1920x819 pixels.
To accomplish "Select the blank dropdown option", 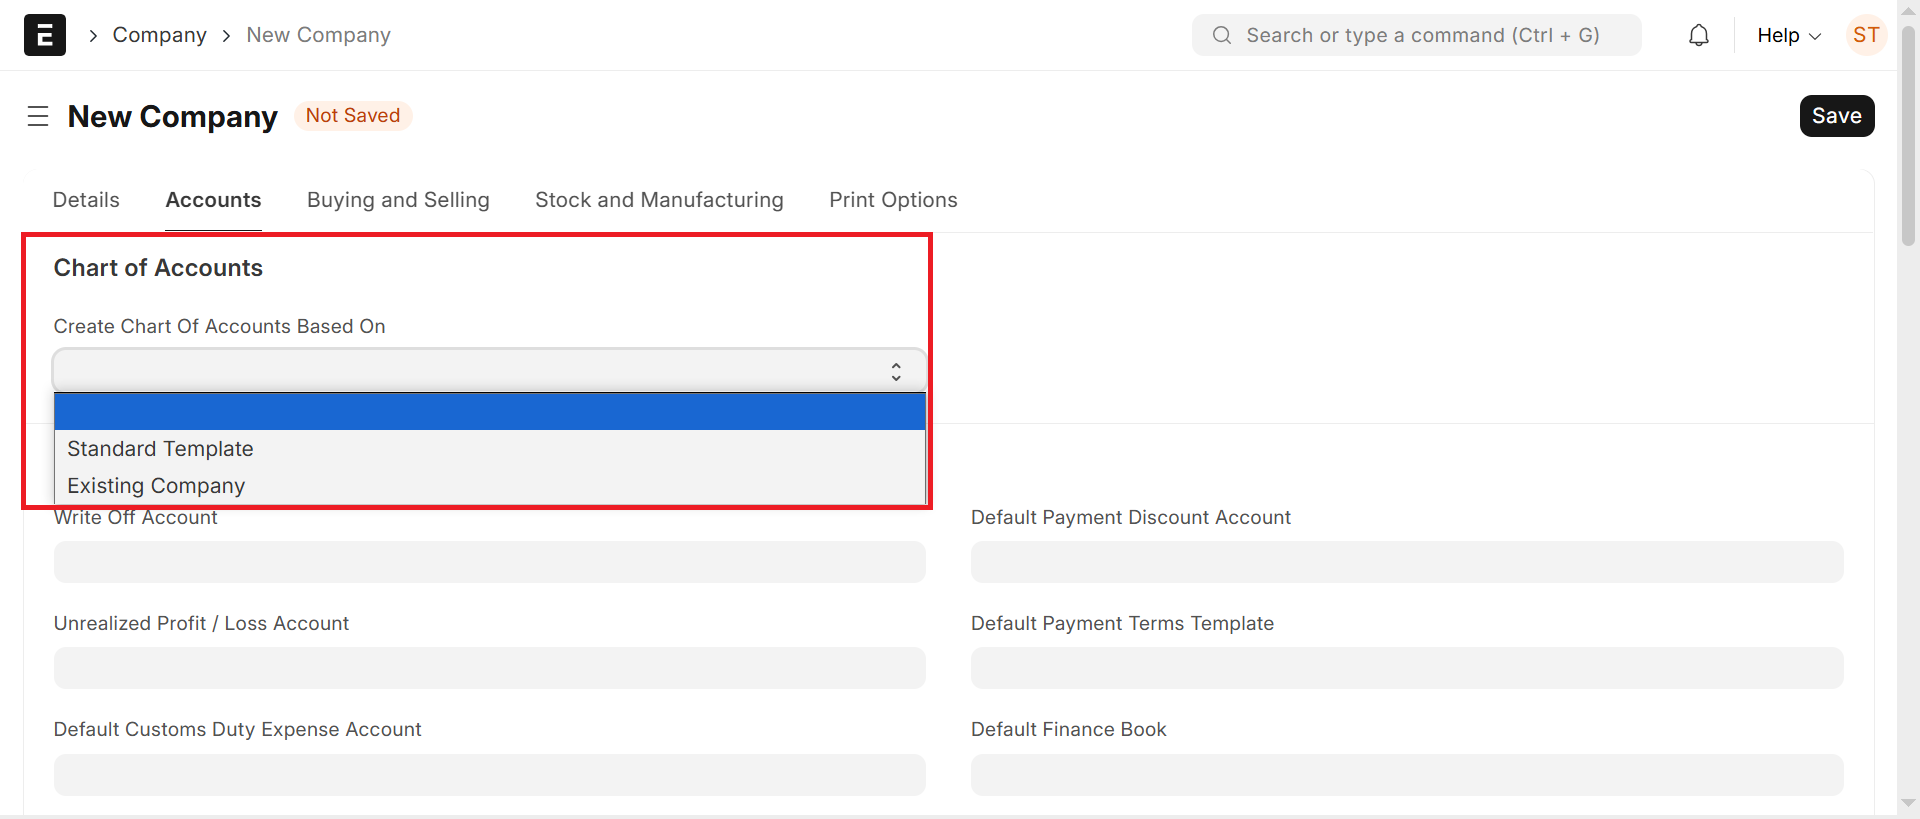I will (x=489, y=411).
